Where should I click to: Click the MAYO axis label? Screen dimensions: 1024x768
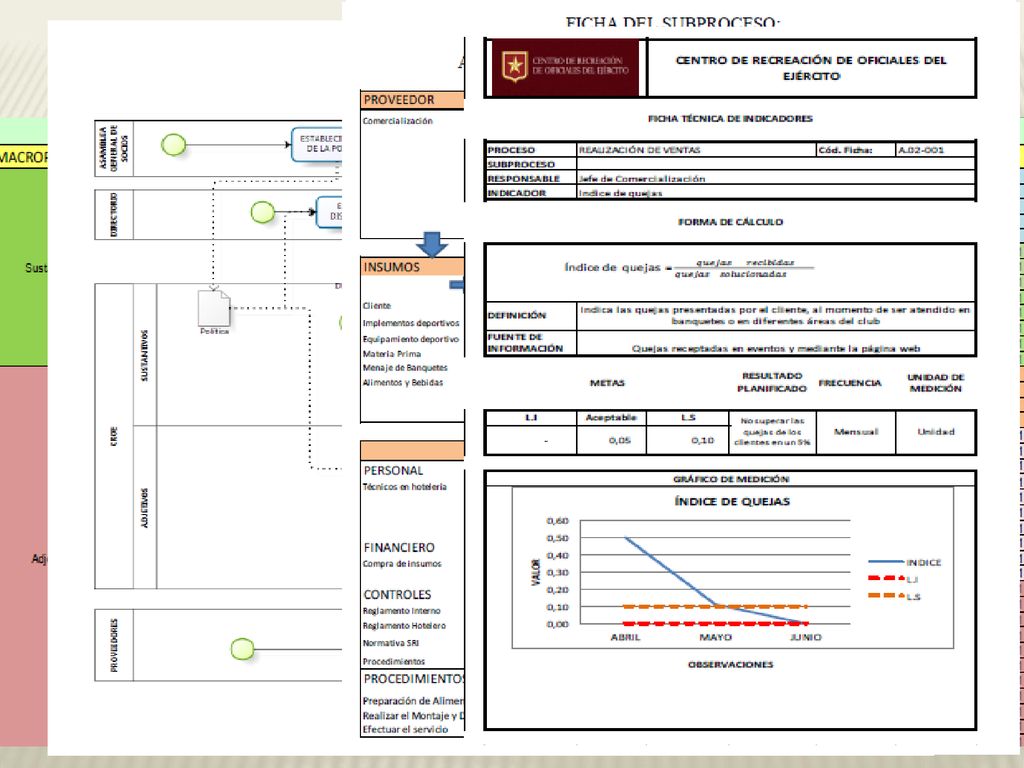pos(716,637)
